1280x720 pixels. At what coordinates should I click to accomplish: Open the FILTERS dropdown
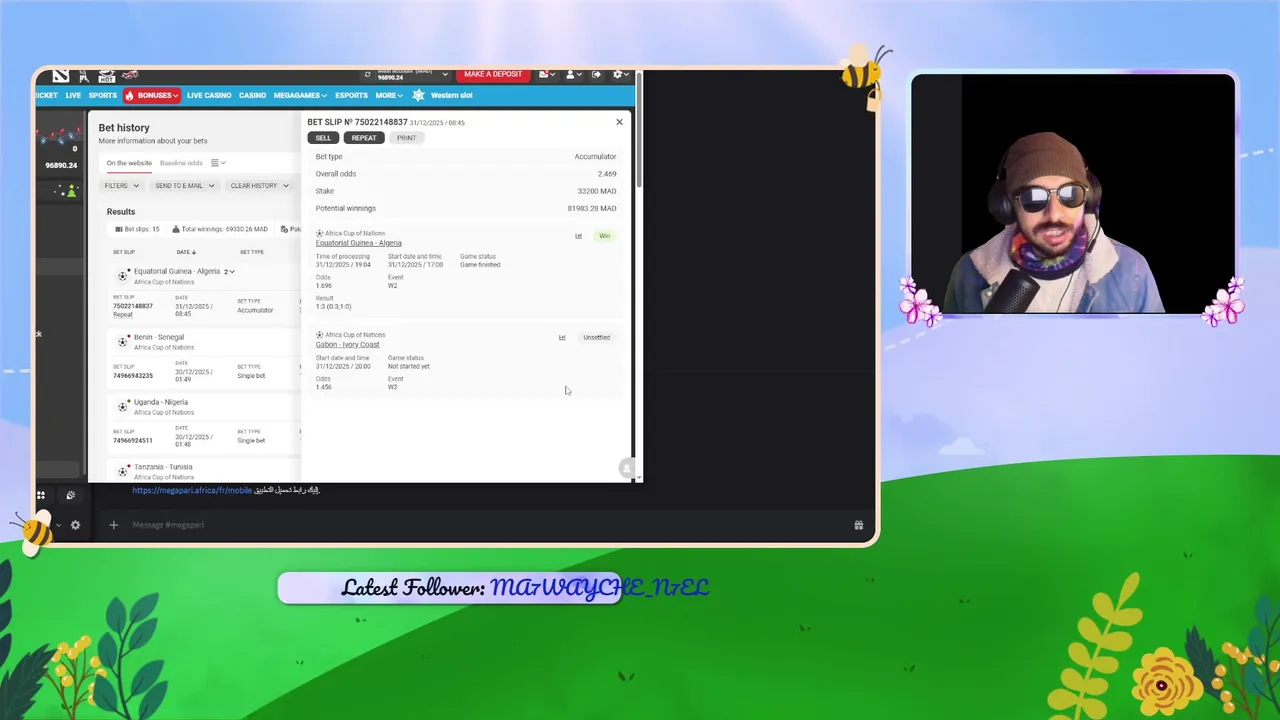coord(122,185)
